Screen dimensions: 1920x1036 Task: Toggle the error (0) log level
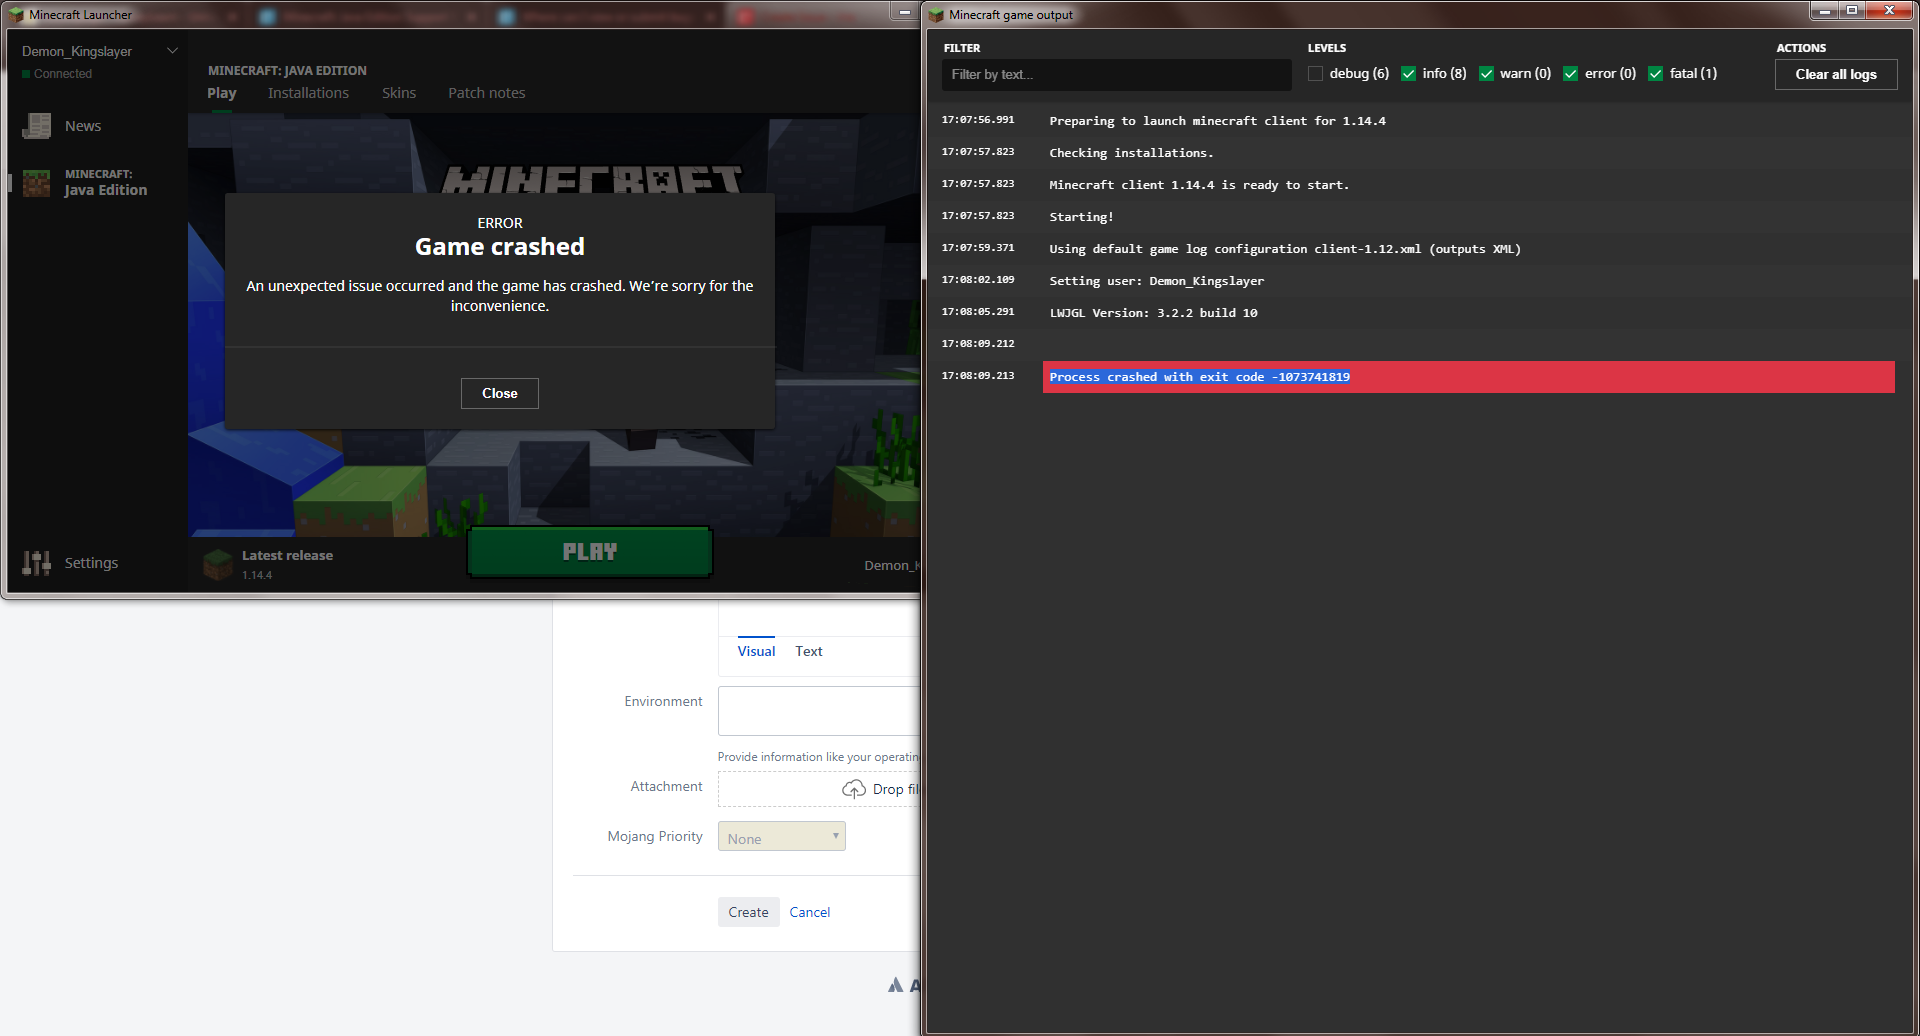tap(1570, 74)
